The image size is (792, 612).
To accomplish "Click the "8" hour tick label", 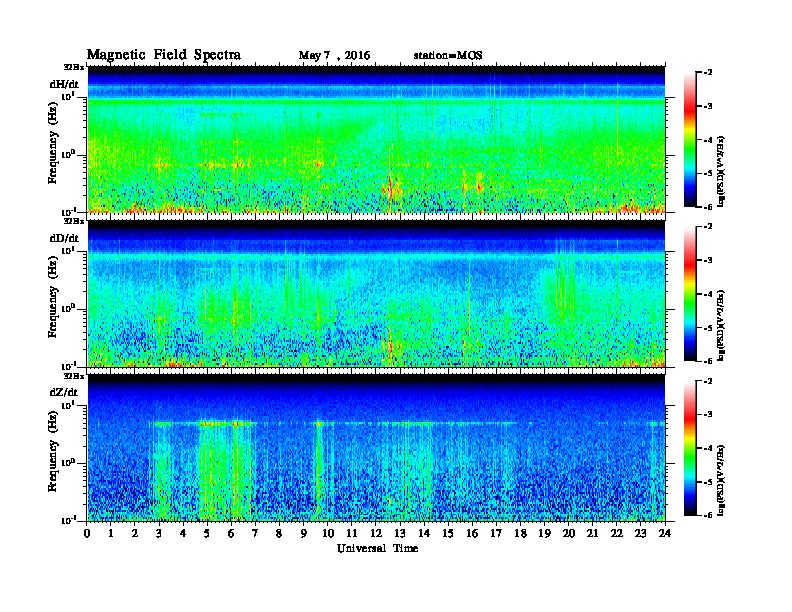I will (x=279, y=533).
